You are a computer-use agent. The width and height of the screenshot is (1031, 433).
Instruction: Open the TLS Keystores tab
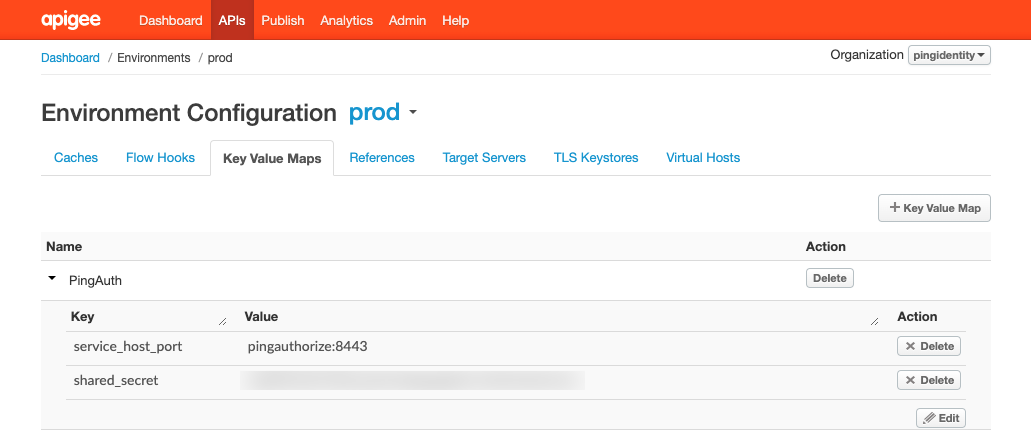coord(596,158)
